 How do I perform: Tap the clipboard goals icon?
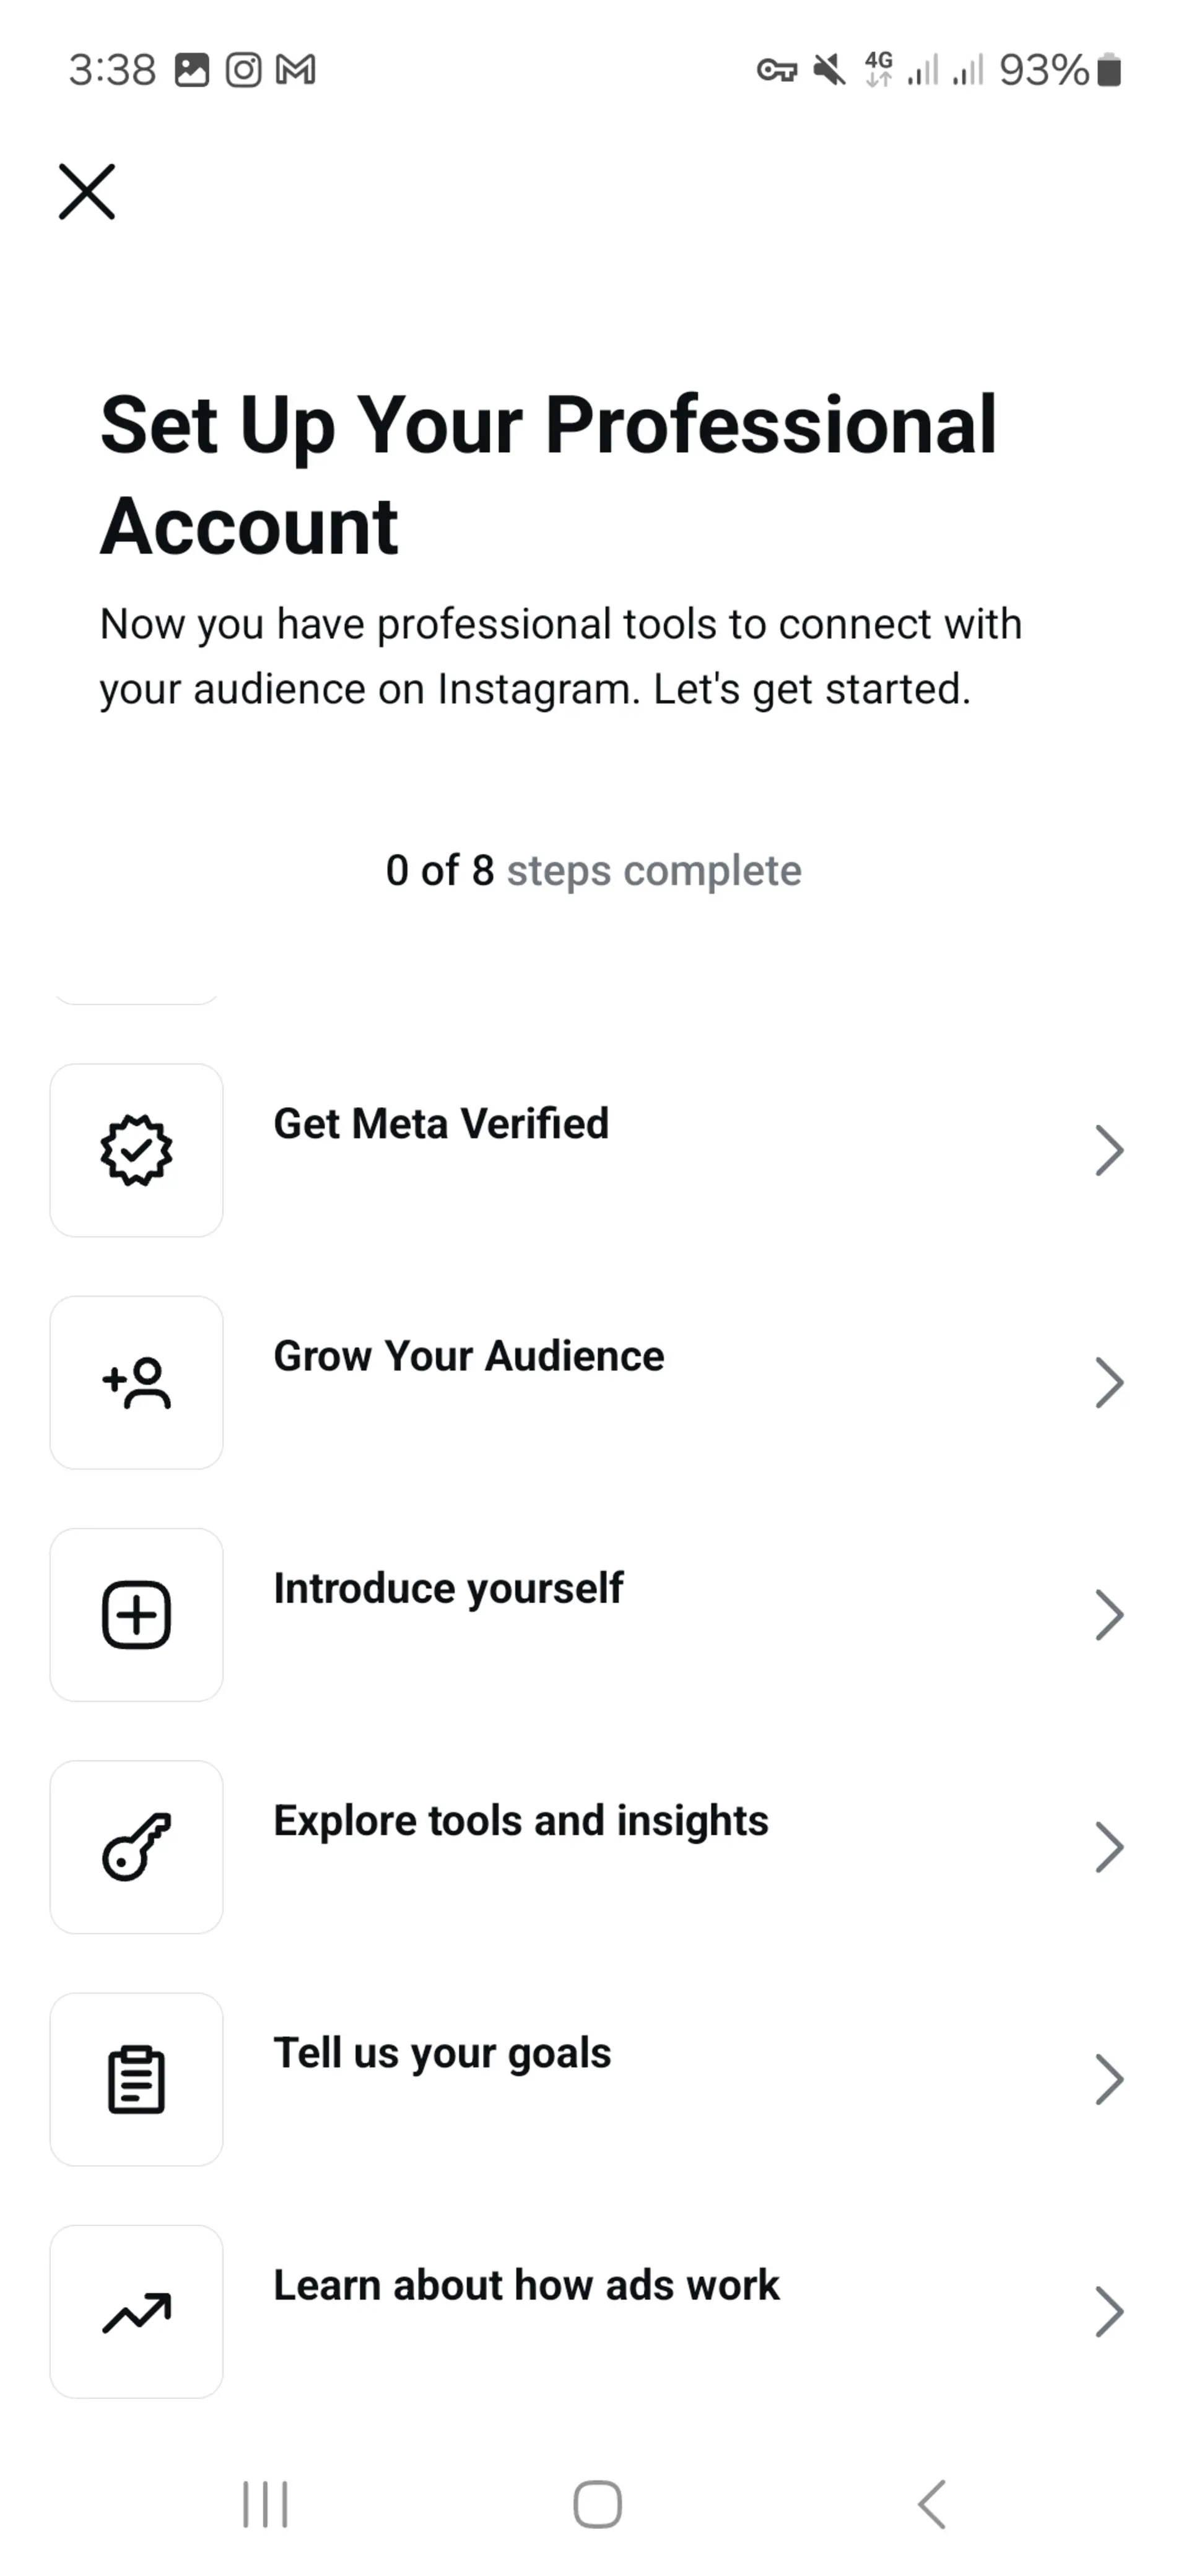click(x=136, y=2079)
